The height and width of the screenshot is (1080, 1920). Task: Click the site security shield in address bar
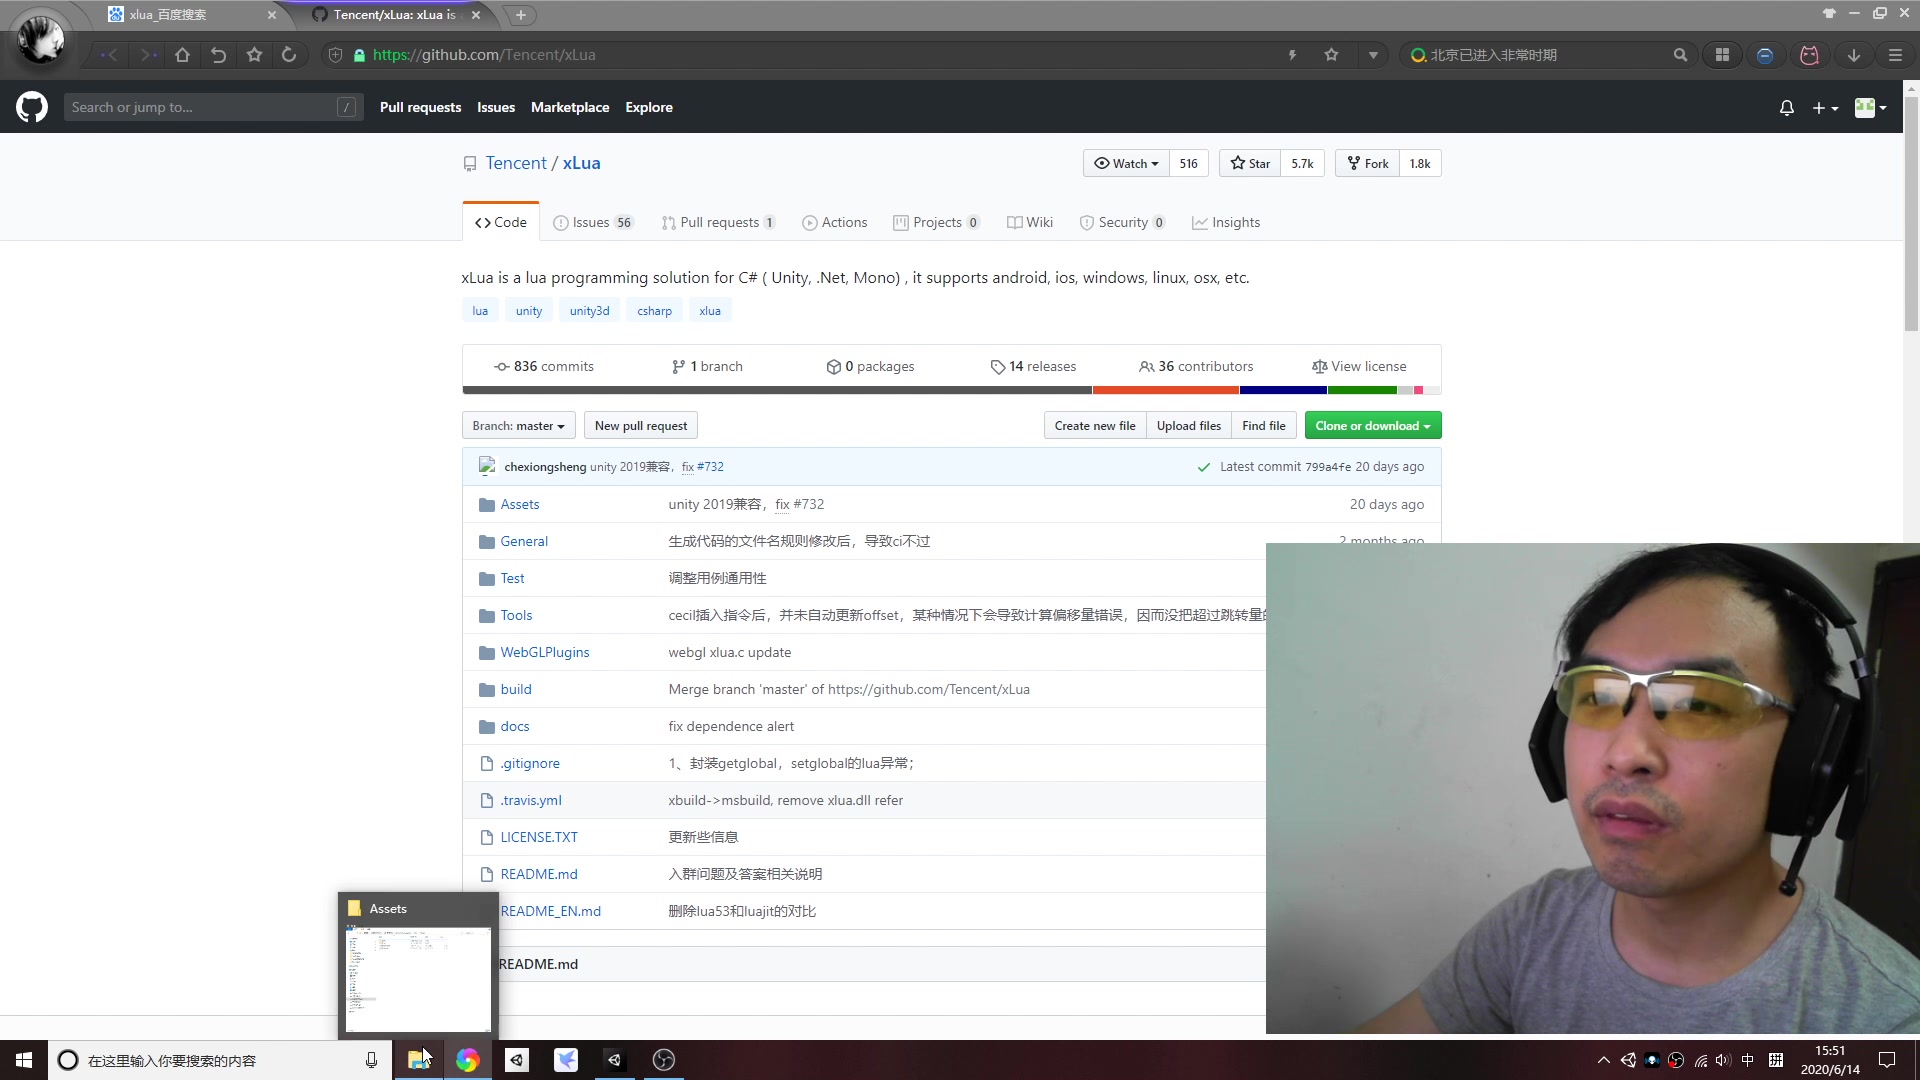(x=335, y=55)
